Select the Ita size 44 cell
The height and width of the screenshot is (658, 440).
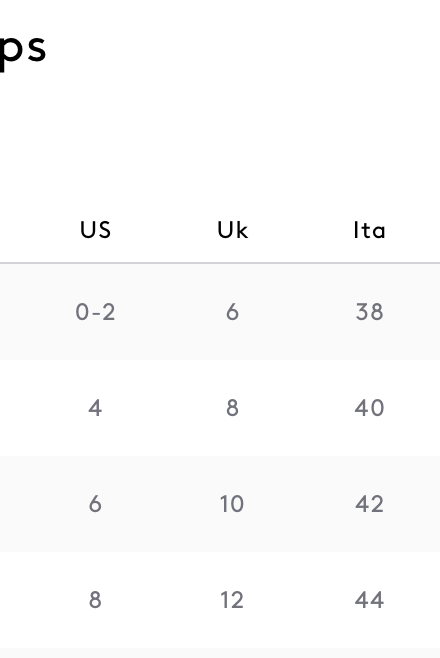click(x=369, y=600)
